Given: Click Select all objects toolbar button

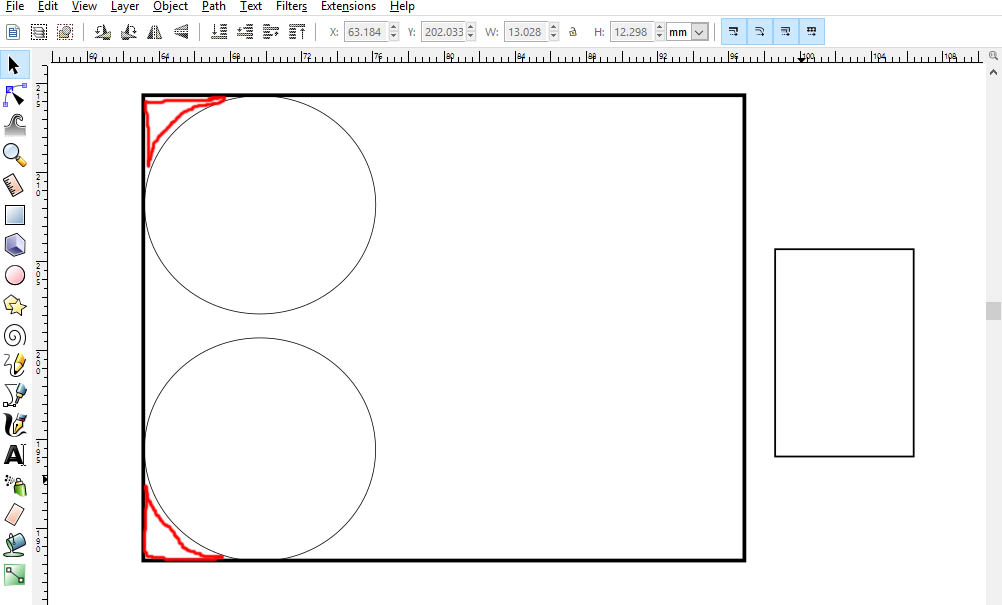Looking at the screenshot, I should click(14, 32).
